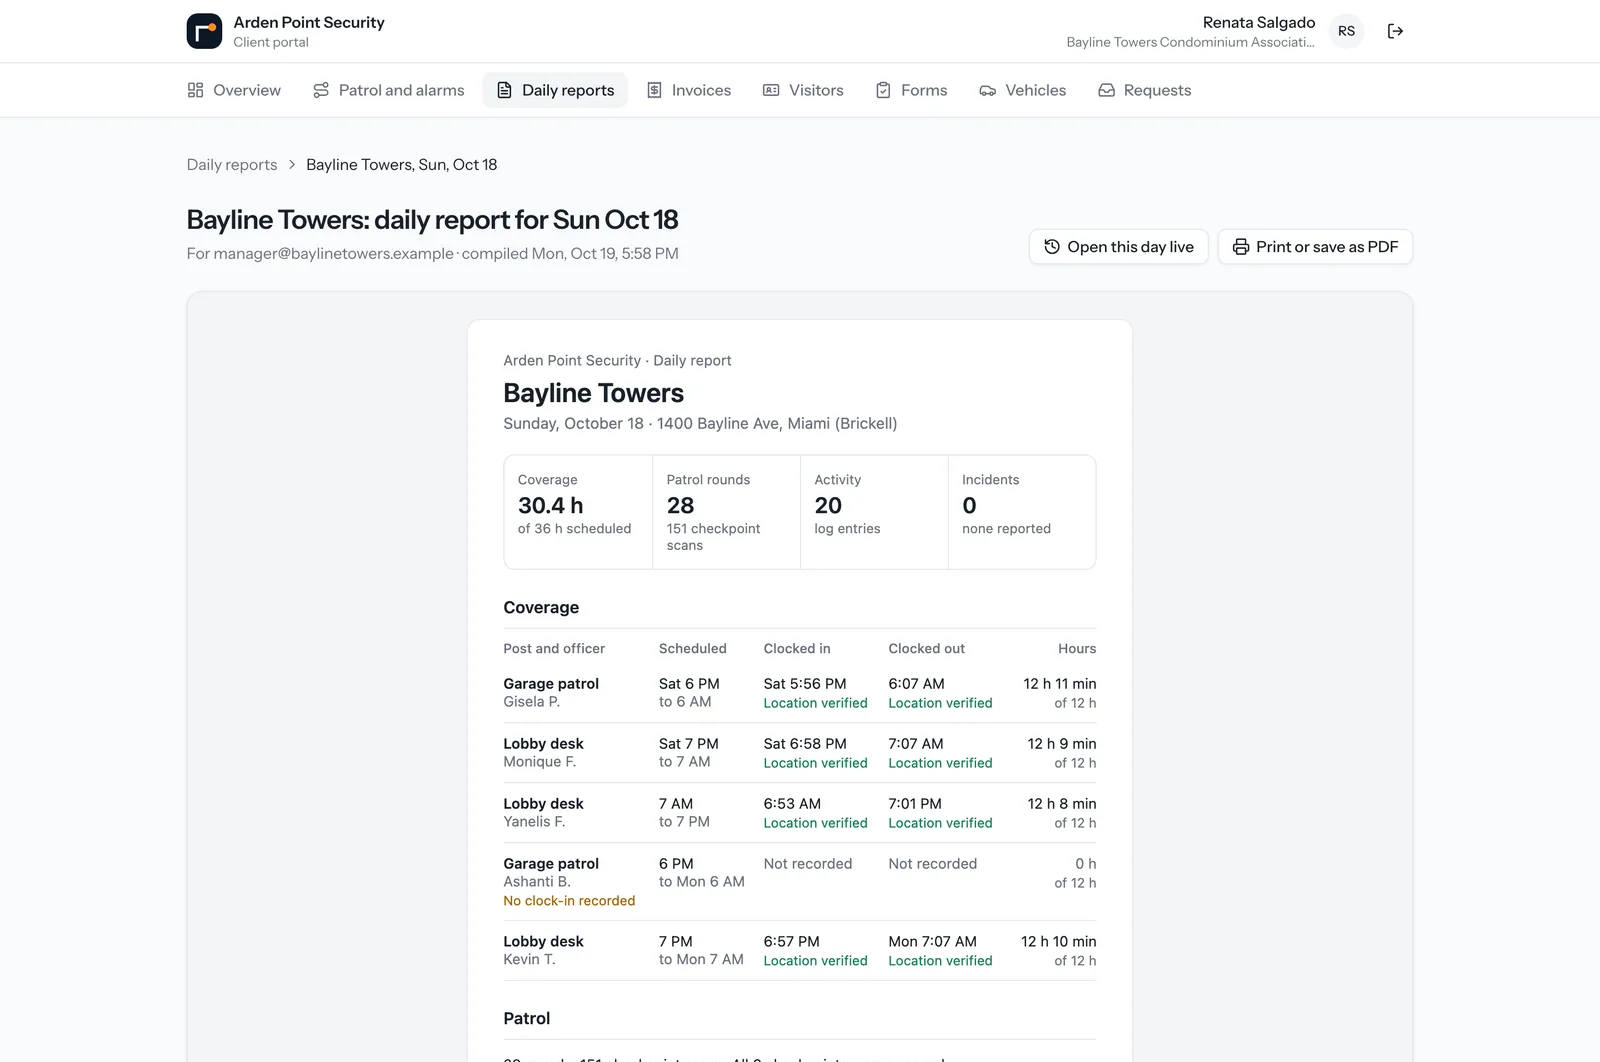Click the Yanelis F. lobby desk row
The image size is (1600, 1062).
pyautogui.click(x=800, y=813)
